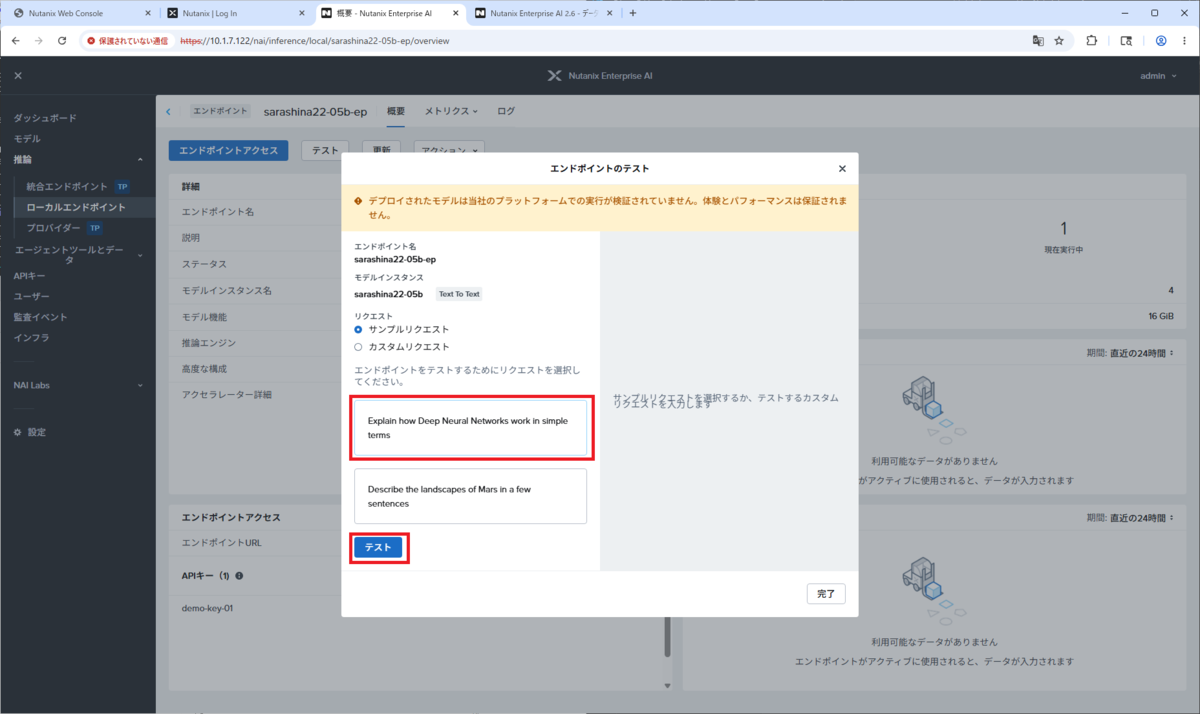Open ダッシュボード in the sidebar
Screen dimensions: 1200x714
(x=44, y=118)
